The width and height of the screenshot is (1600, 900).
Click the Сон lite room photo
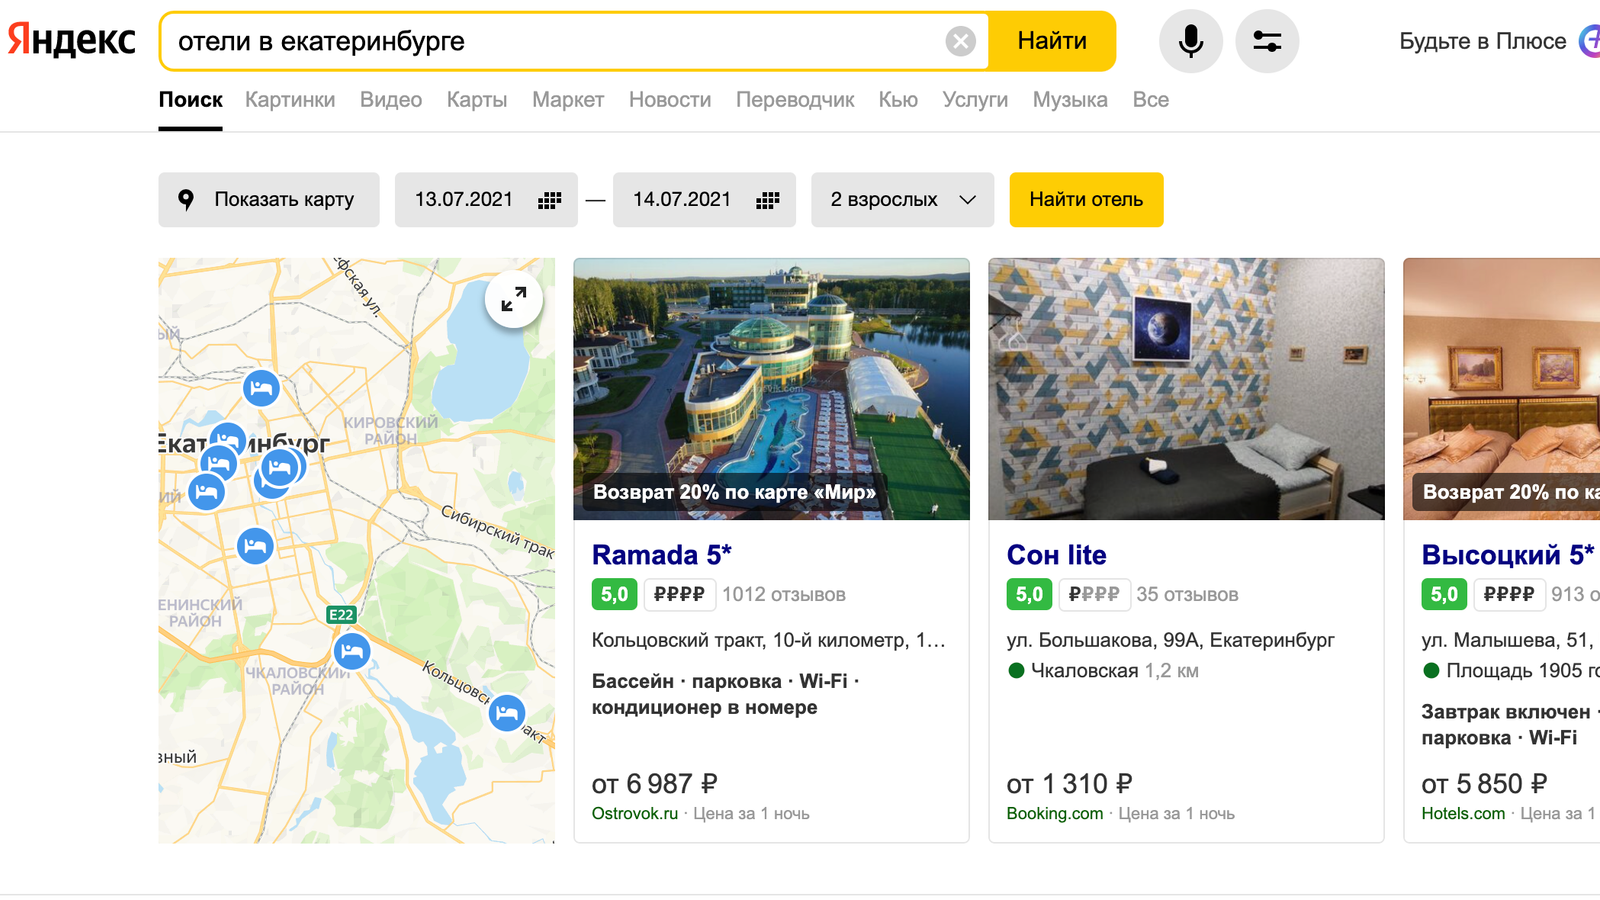click(x=1187, y=389)
